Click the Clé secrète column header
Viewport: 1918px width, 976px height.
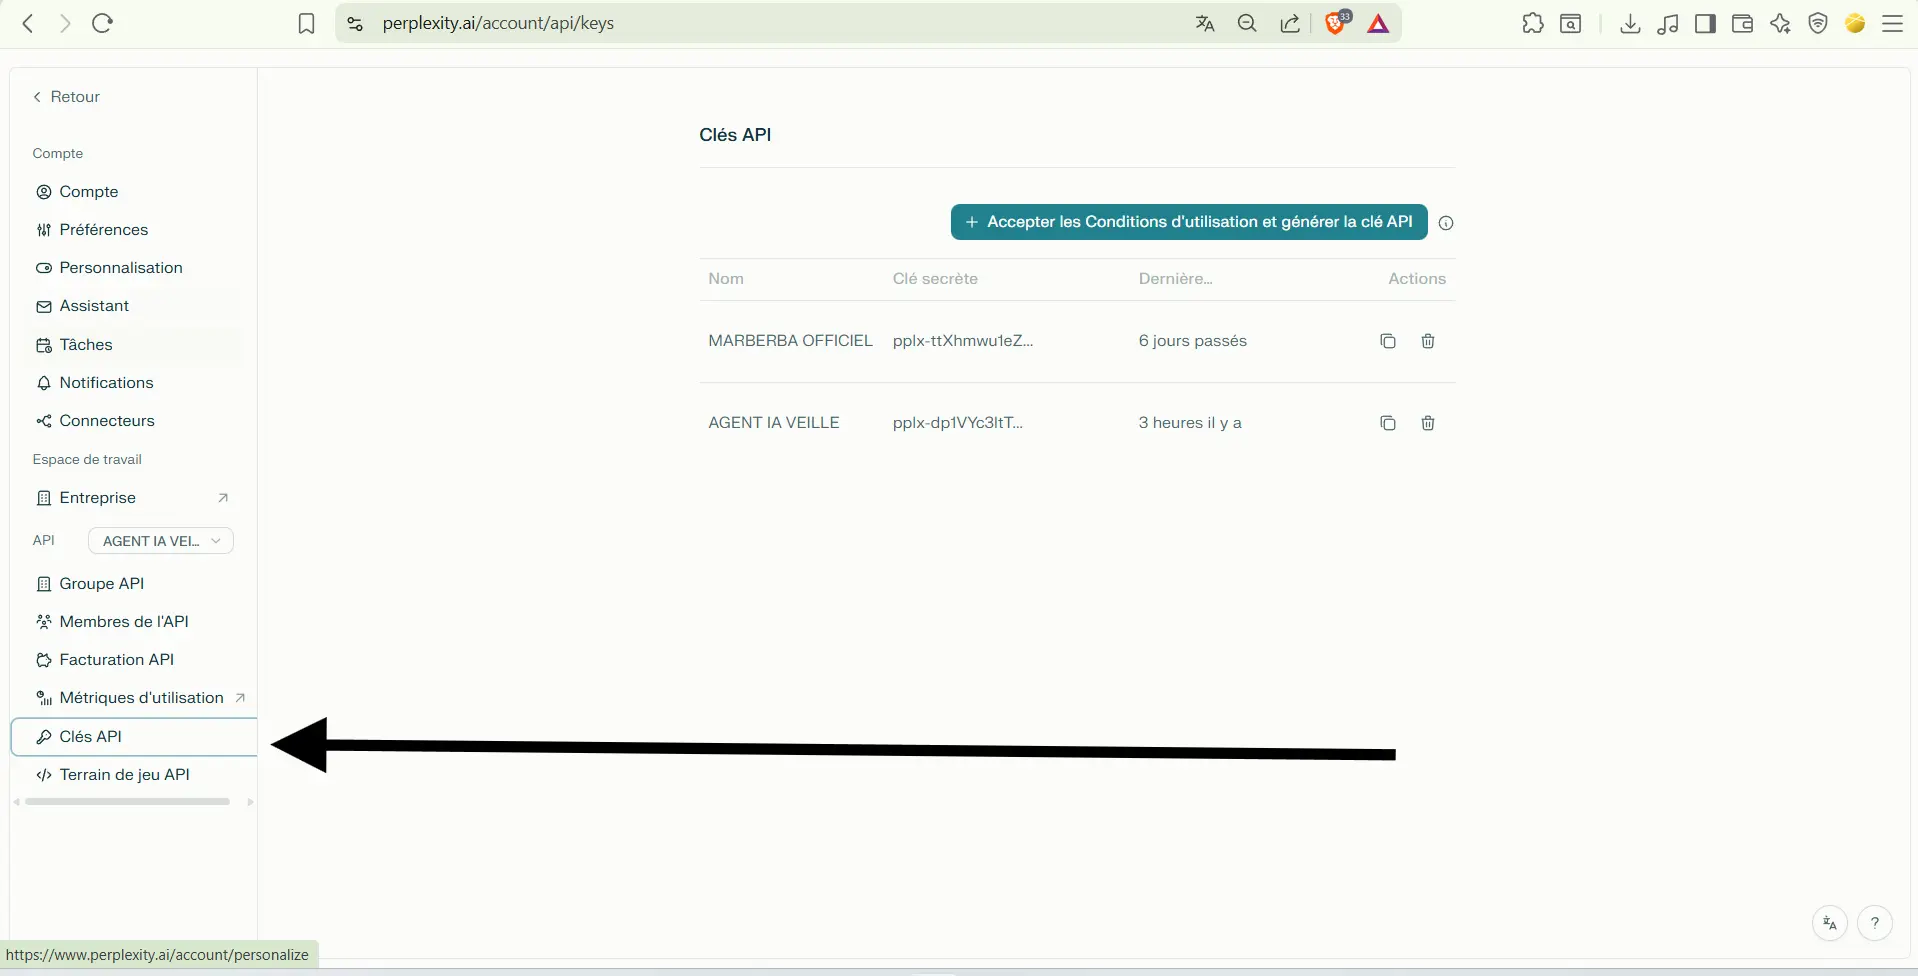point(935,279)
